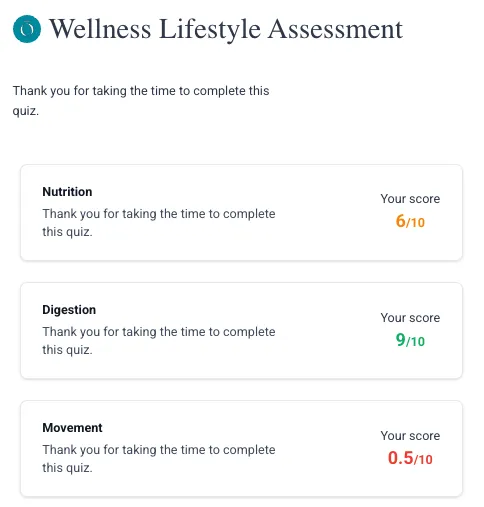Select the Nutrition heading
Screen dimensions: 484x507
(x=67, y=192)
